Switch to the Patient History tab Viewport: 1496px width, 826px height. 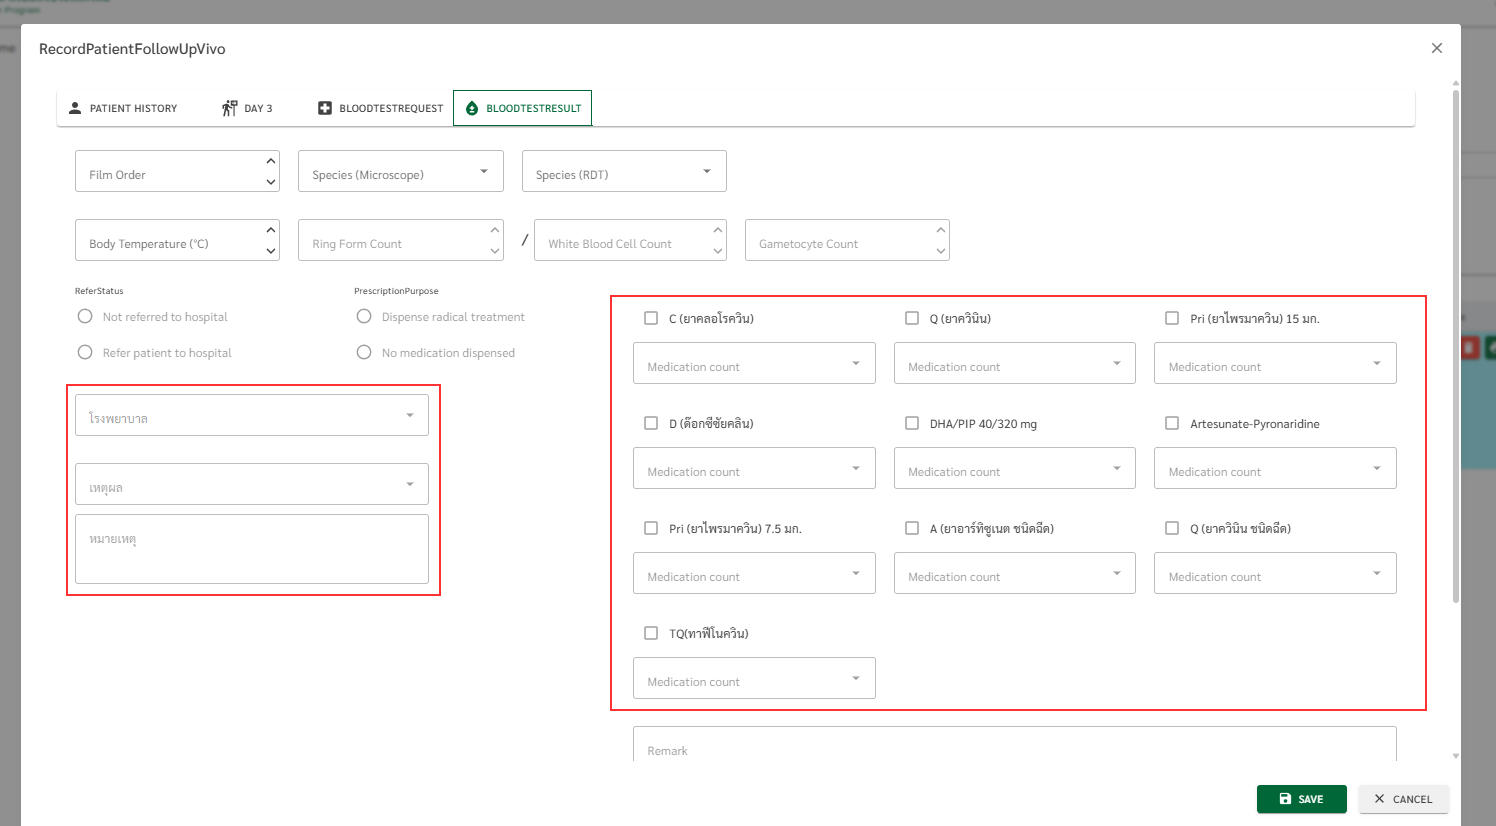click(x=123, y=108)
